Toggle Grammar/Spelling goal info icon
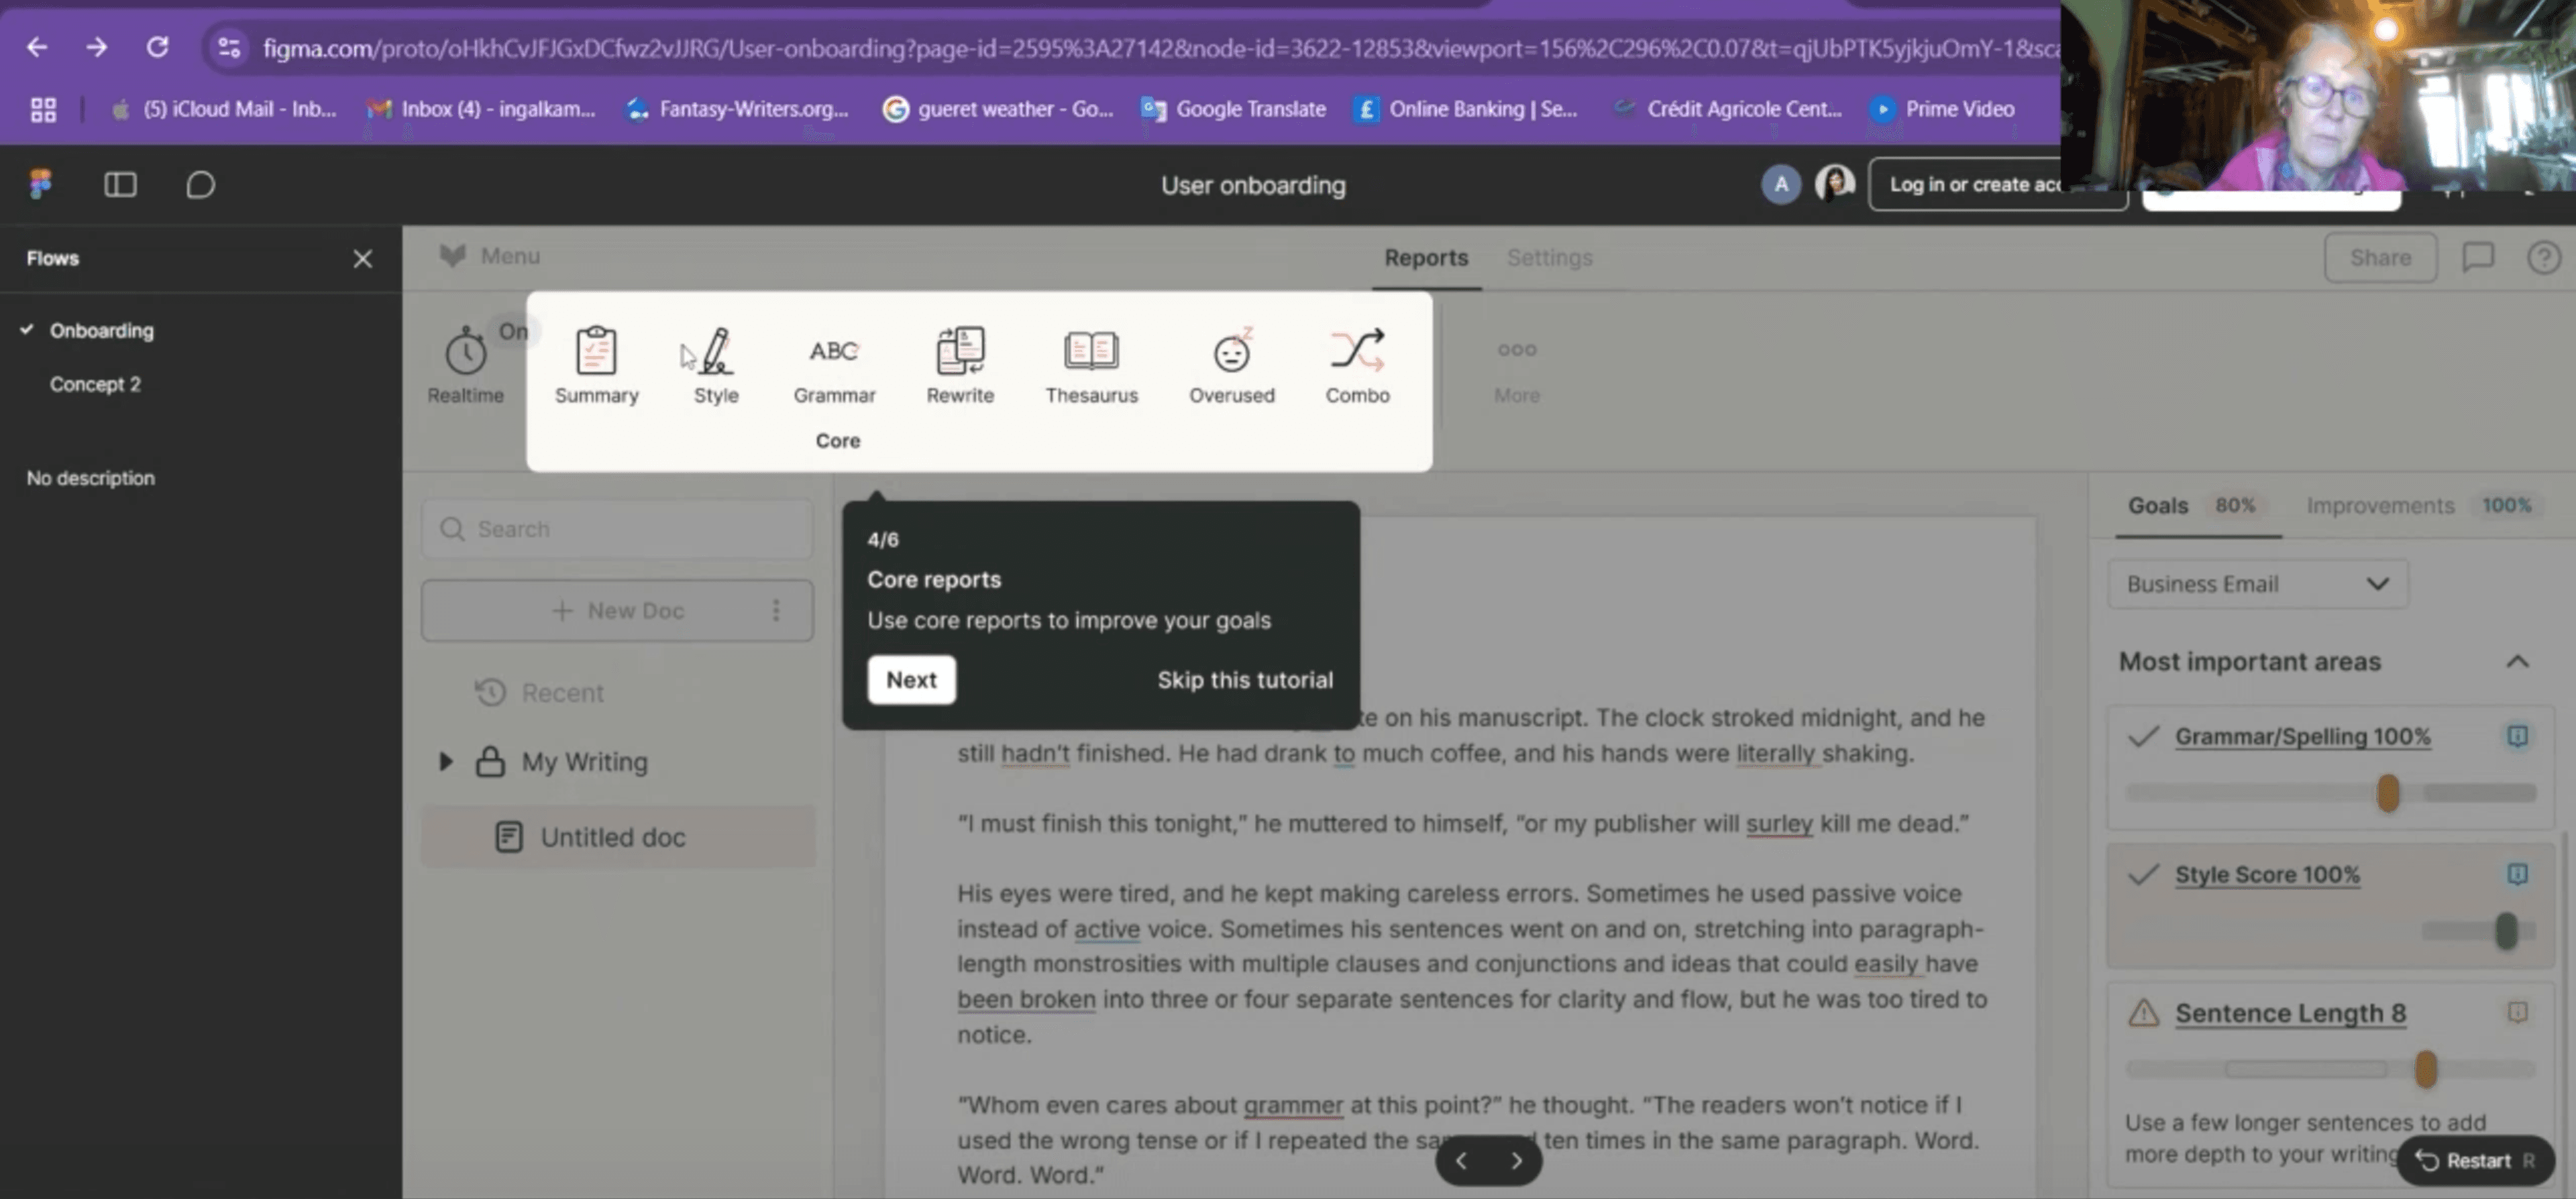This screenshot has width=2576, height=1199. click(2516, 736)
